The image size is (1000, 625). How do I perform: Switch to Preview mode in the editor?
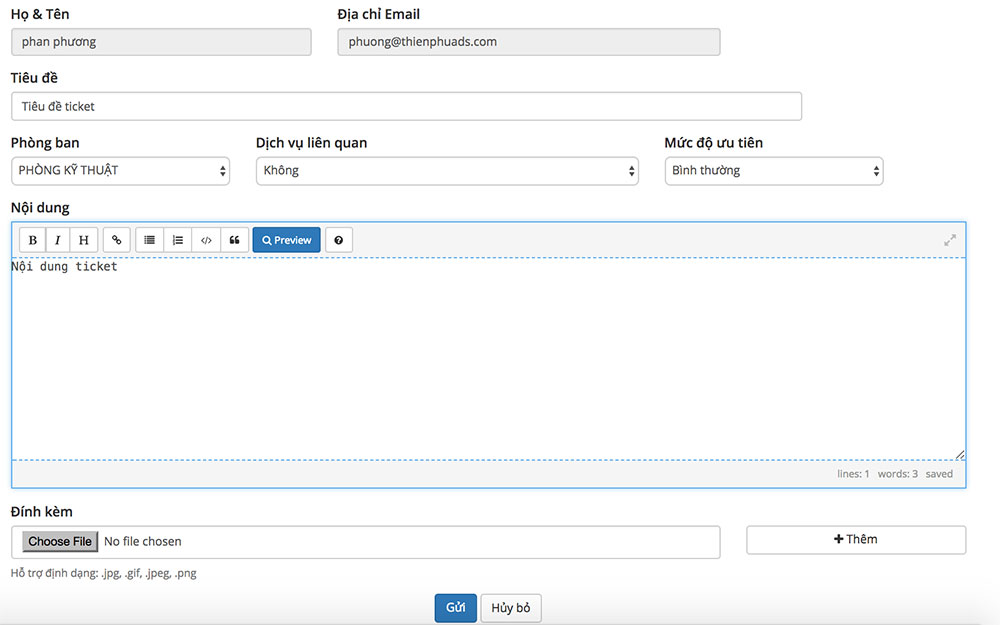(x=286, y=239)
